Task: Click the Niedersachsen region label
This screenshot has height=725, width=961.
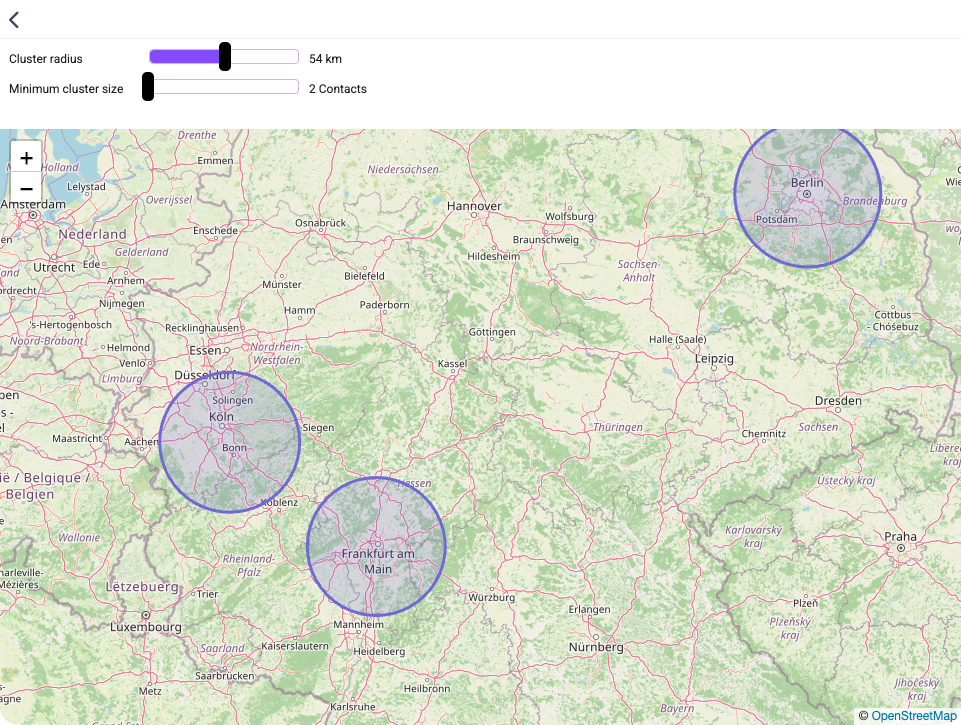Action: pyautogui.click(x=403, y=169)
